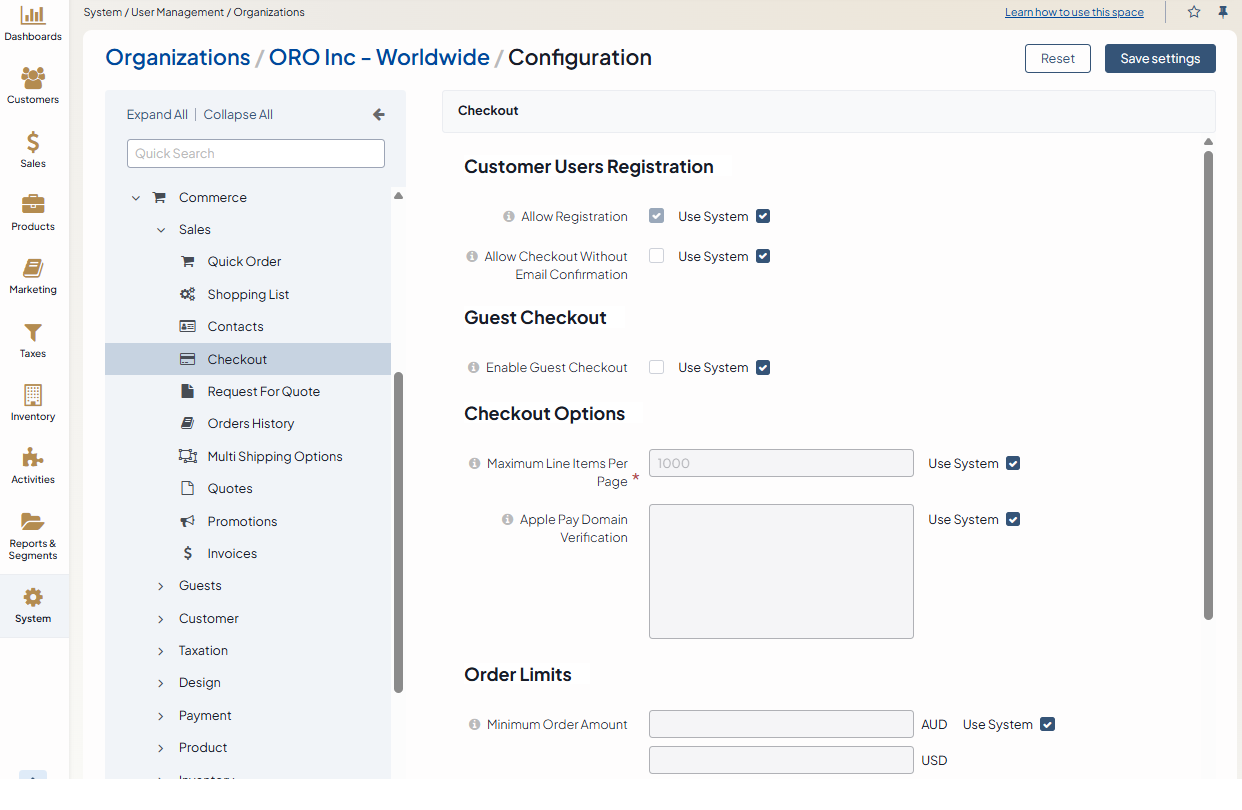Open the Learn how to use this space link
Image resolution: width=1242 pixels, height=810 pixels.
click(1074, 13)
